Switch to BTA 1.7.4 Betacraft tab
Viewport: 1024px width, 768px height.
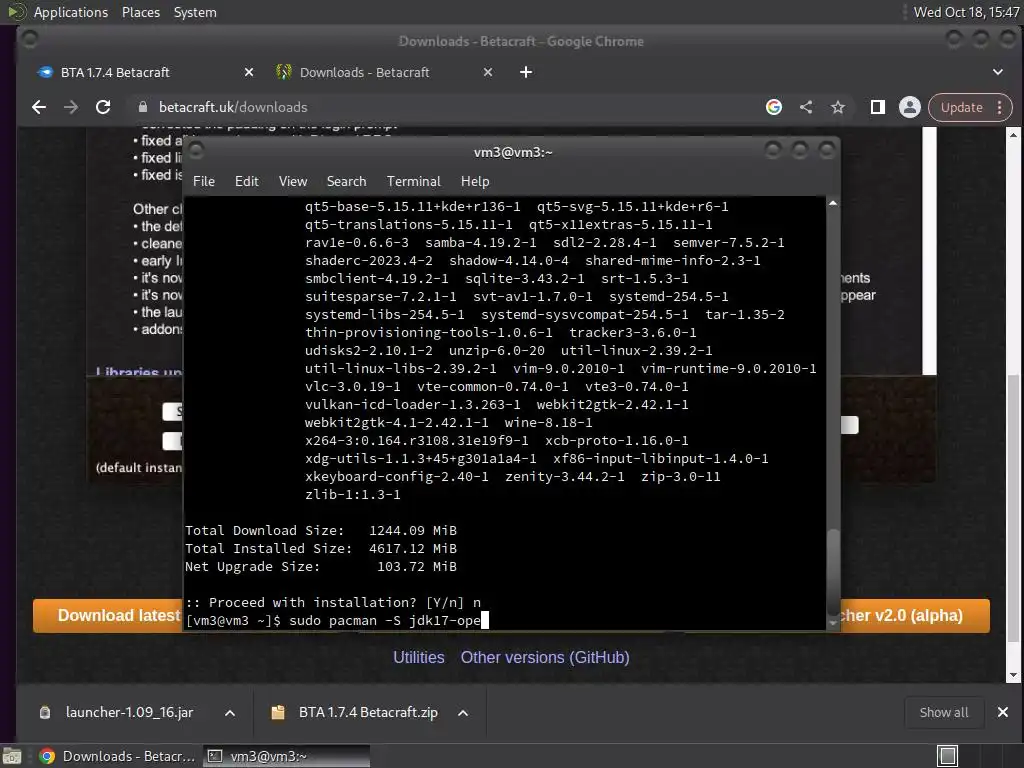[145, 72]
